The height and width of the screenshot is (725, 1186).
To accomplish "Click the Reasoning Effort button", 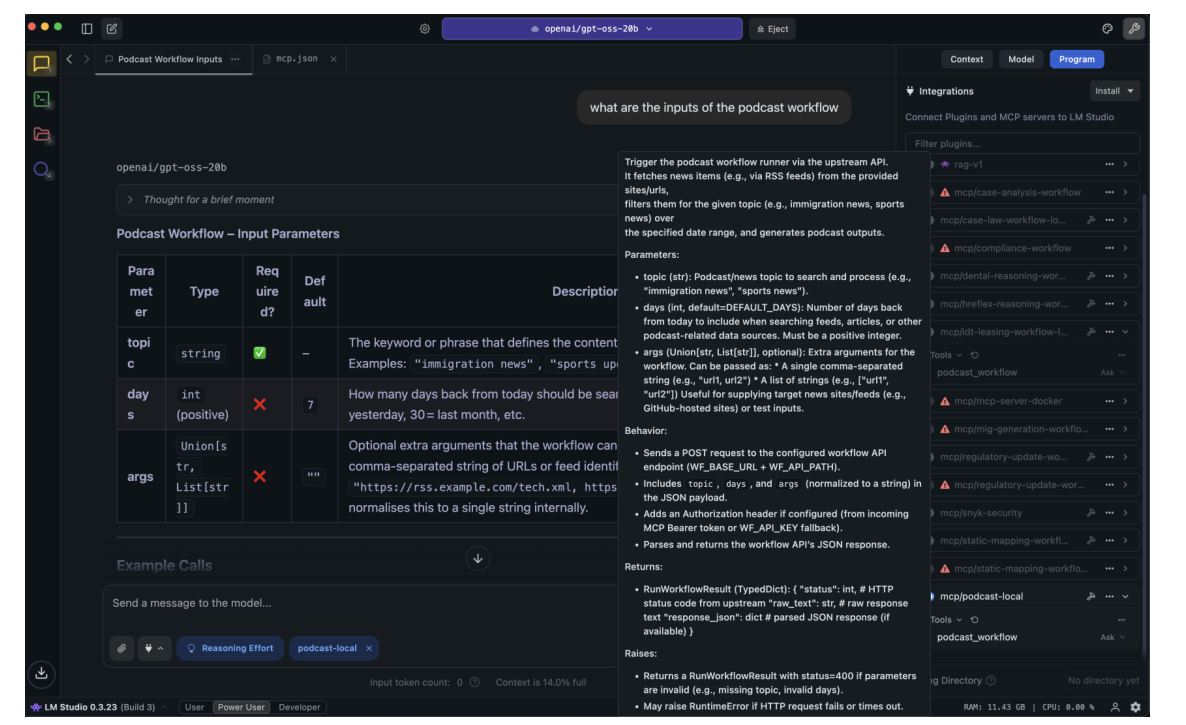I will (x=230, y=648).
